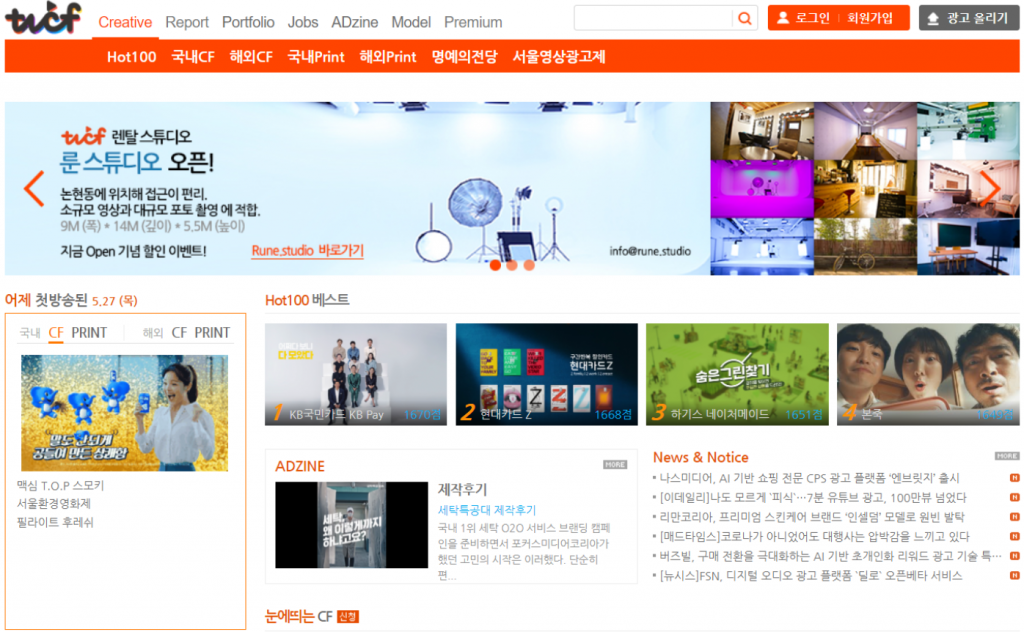Open the Maxim T.O.P ad thumbnail
The width and height of the screenshot is (1024, 632).
click(x=125, y=413)
